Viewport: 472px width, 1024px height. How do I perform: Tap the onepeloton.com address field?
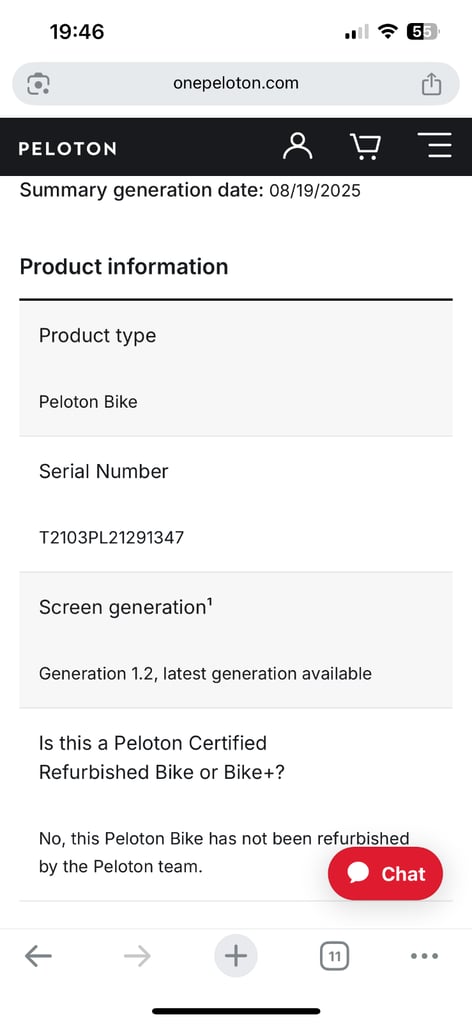pyautogui.click(x=236, y=84)
